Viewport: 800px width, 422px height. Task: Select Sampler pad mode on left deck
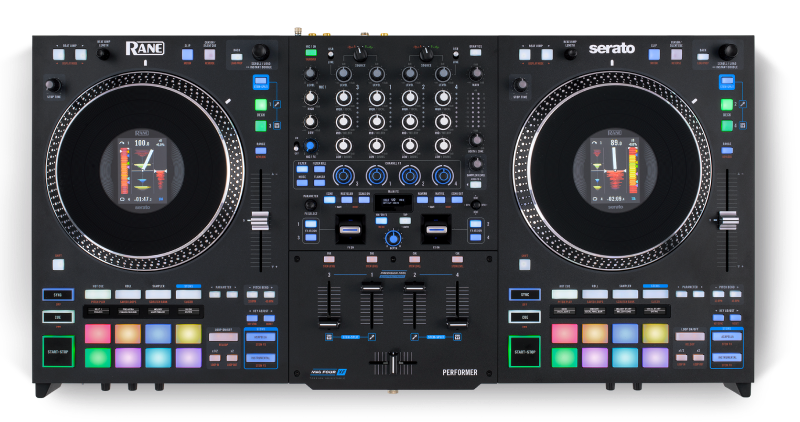click(x=158, y=294)
